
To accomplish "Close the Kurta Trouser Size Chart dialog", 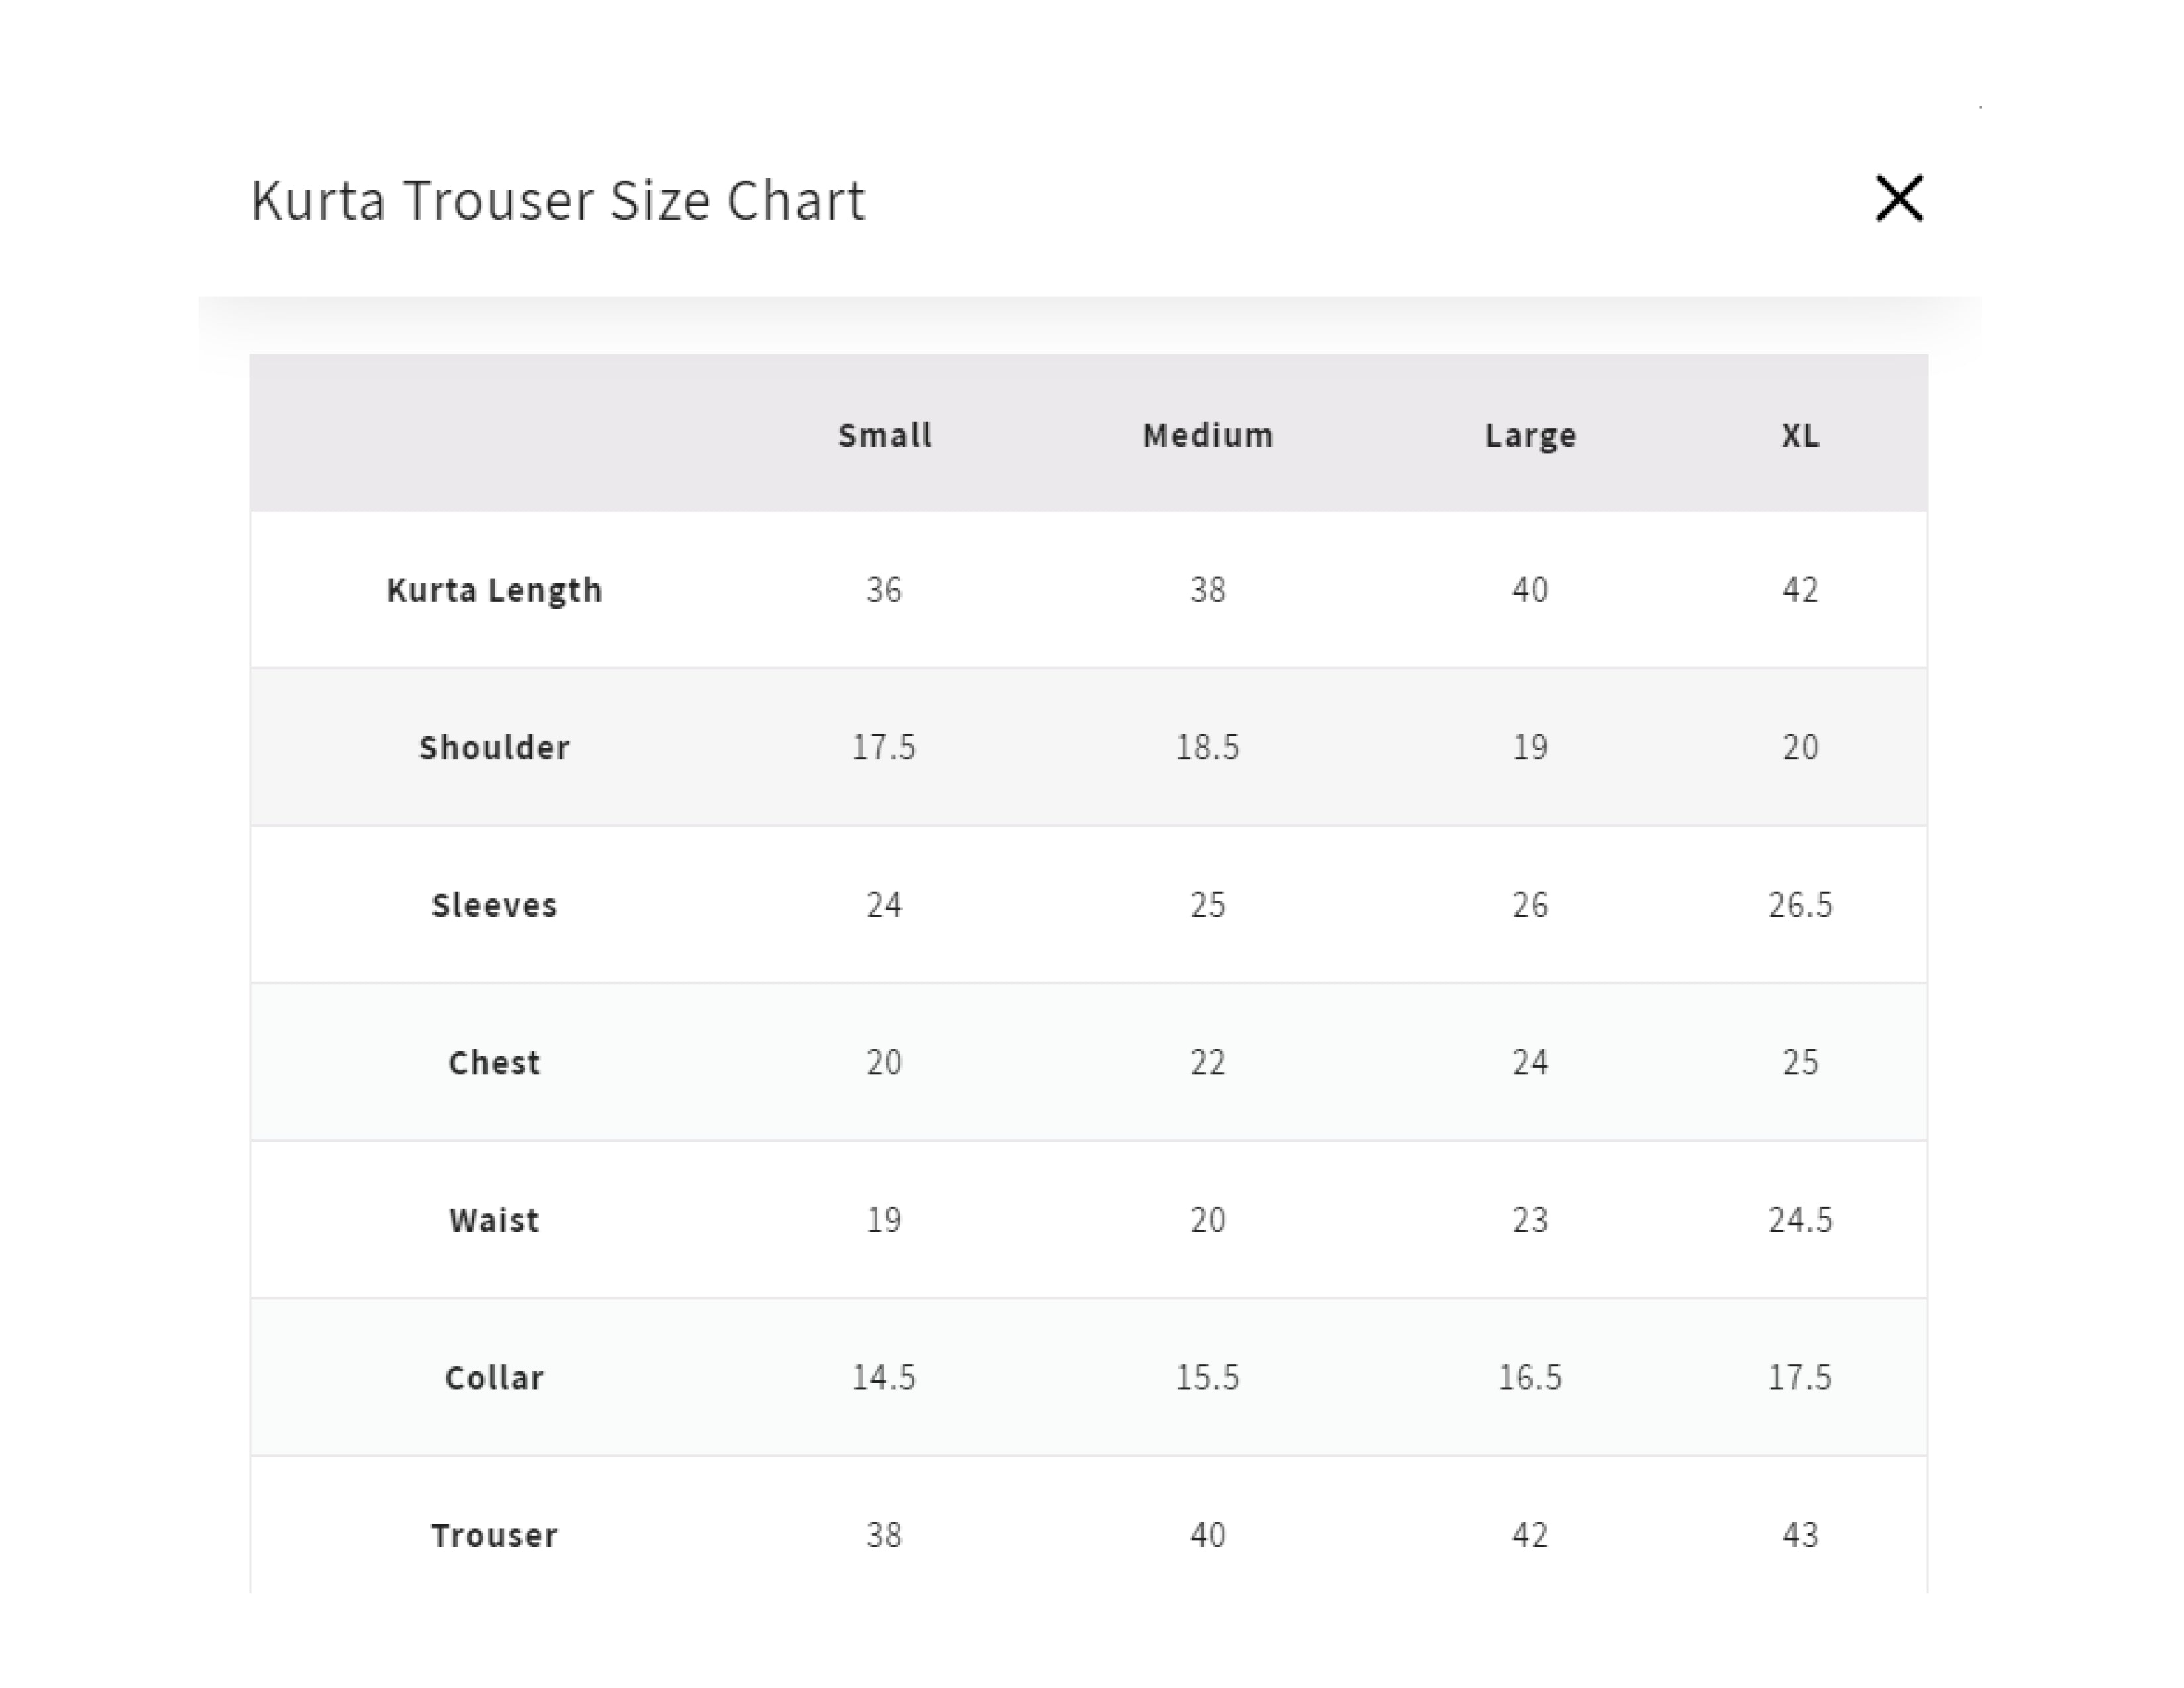I will coord(1899,198).
